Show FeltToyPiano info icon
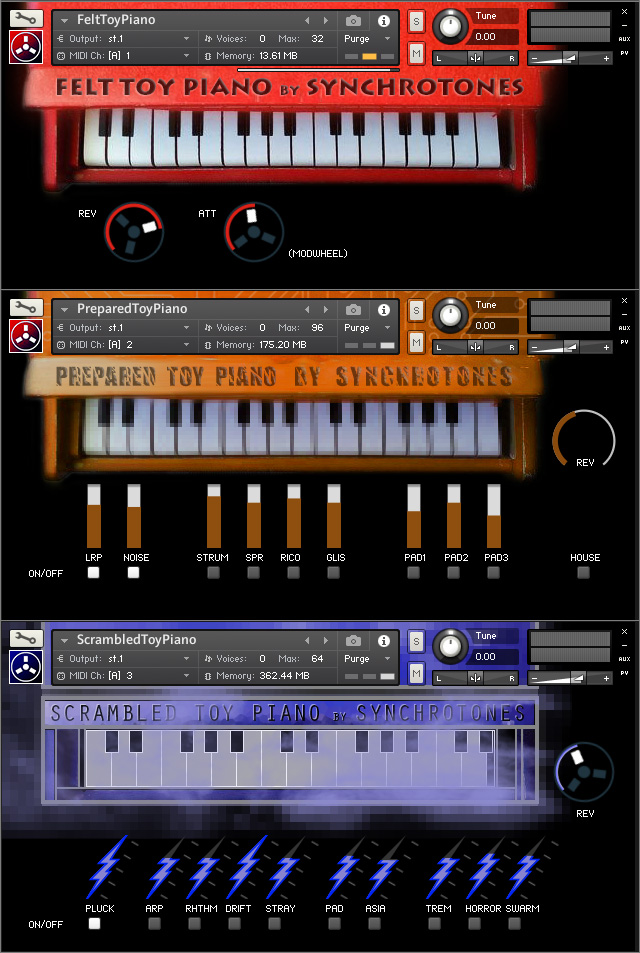This screenshot has height=953, width=640. pyautogui.click(x=384, y=21)
